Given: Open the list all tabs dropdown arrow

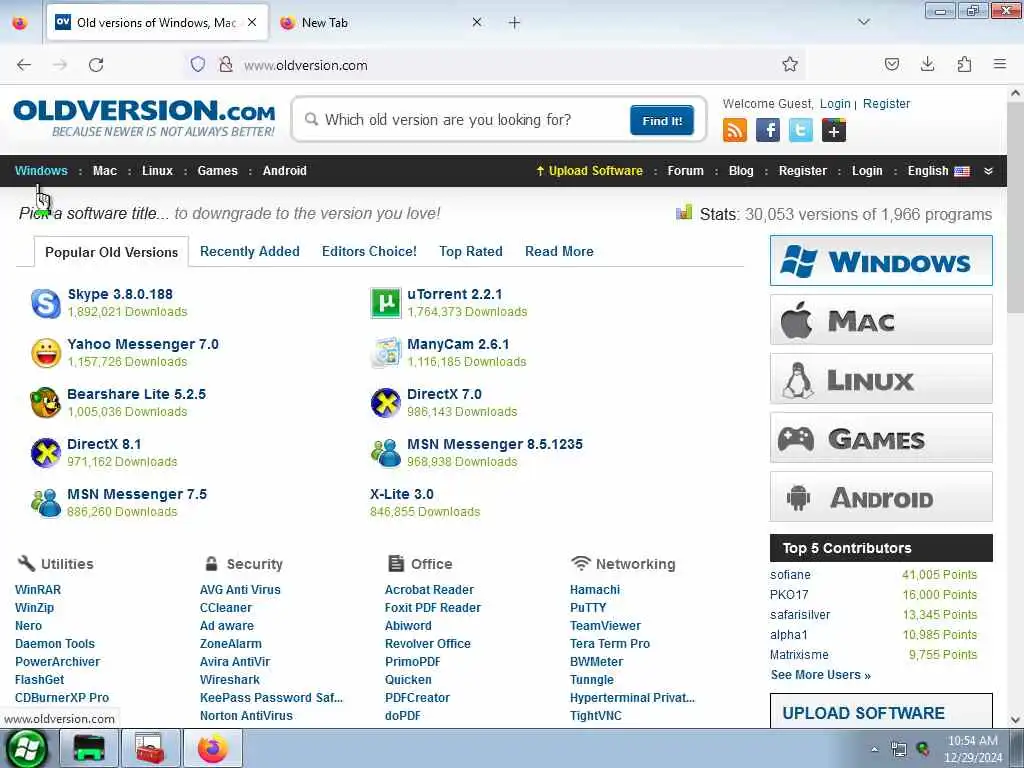Looking at the screenshot, I should pos(864,22).
